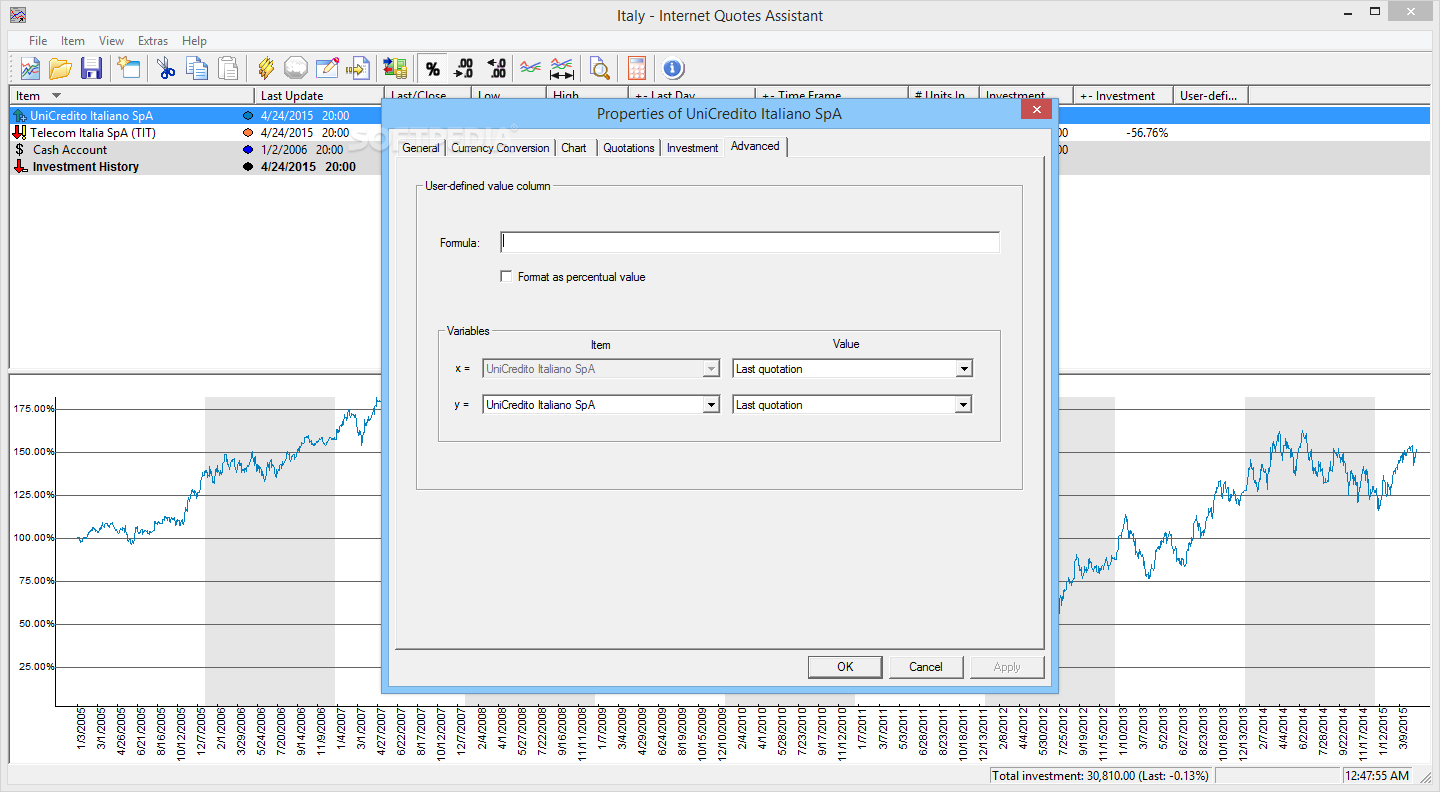This screenshot has width=1440, height=792.
Task: Click the red arrow icon beside Investment History
Action: point(19,166)
